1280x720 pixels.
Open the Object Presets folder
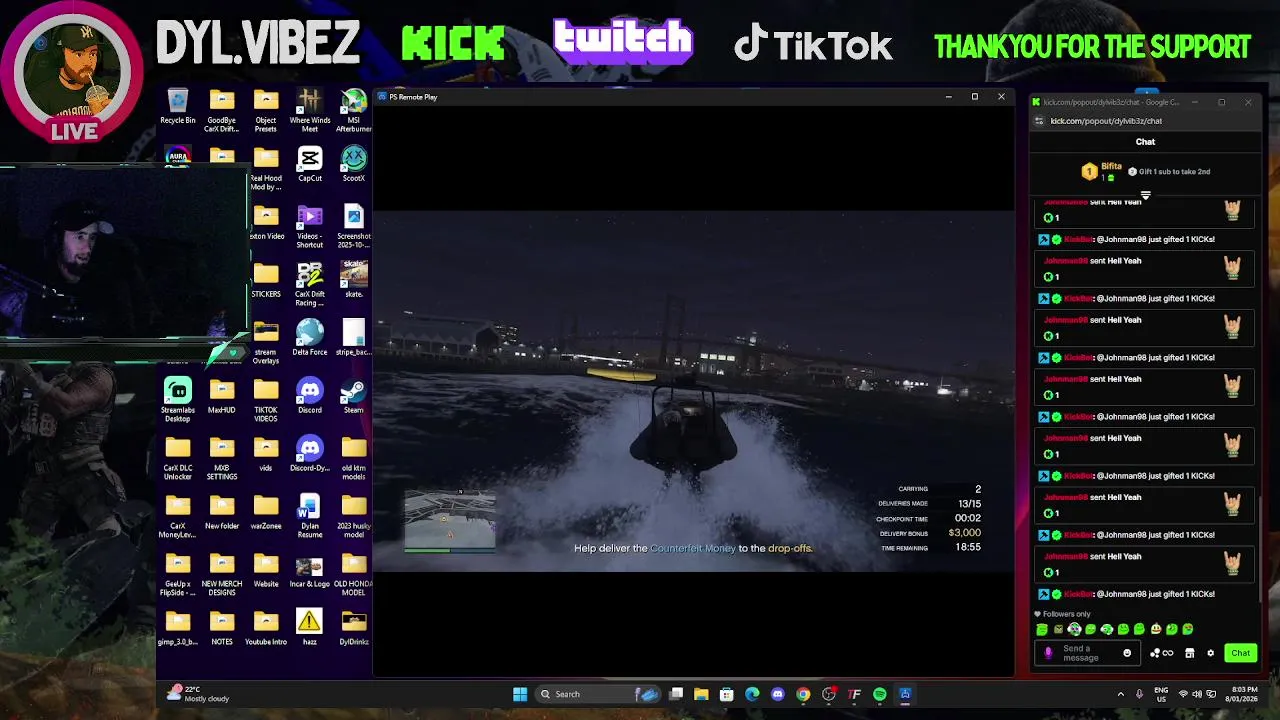(266, 110)
